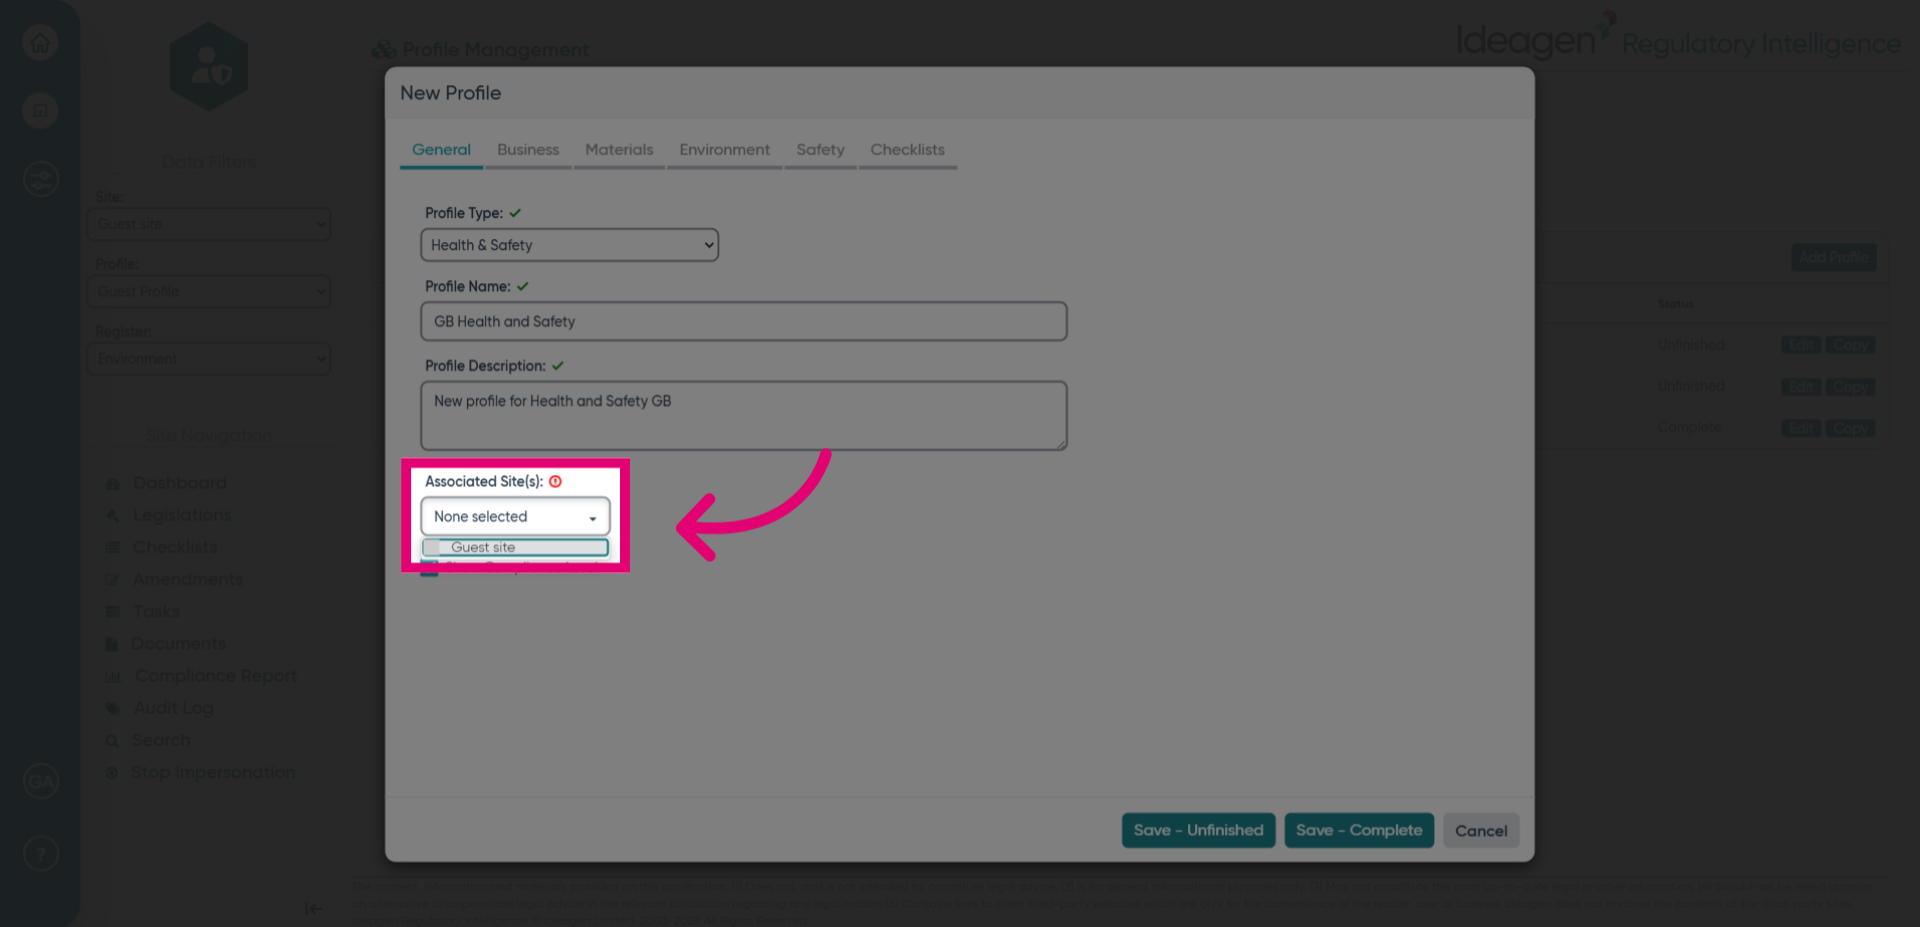Click the CA user avatar icon
This screenshot has height=927, width=1920.
(41, 781)
